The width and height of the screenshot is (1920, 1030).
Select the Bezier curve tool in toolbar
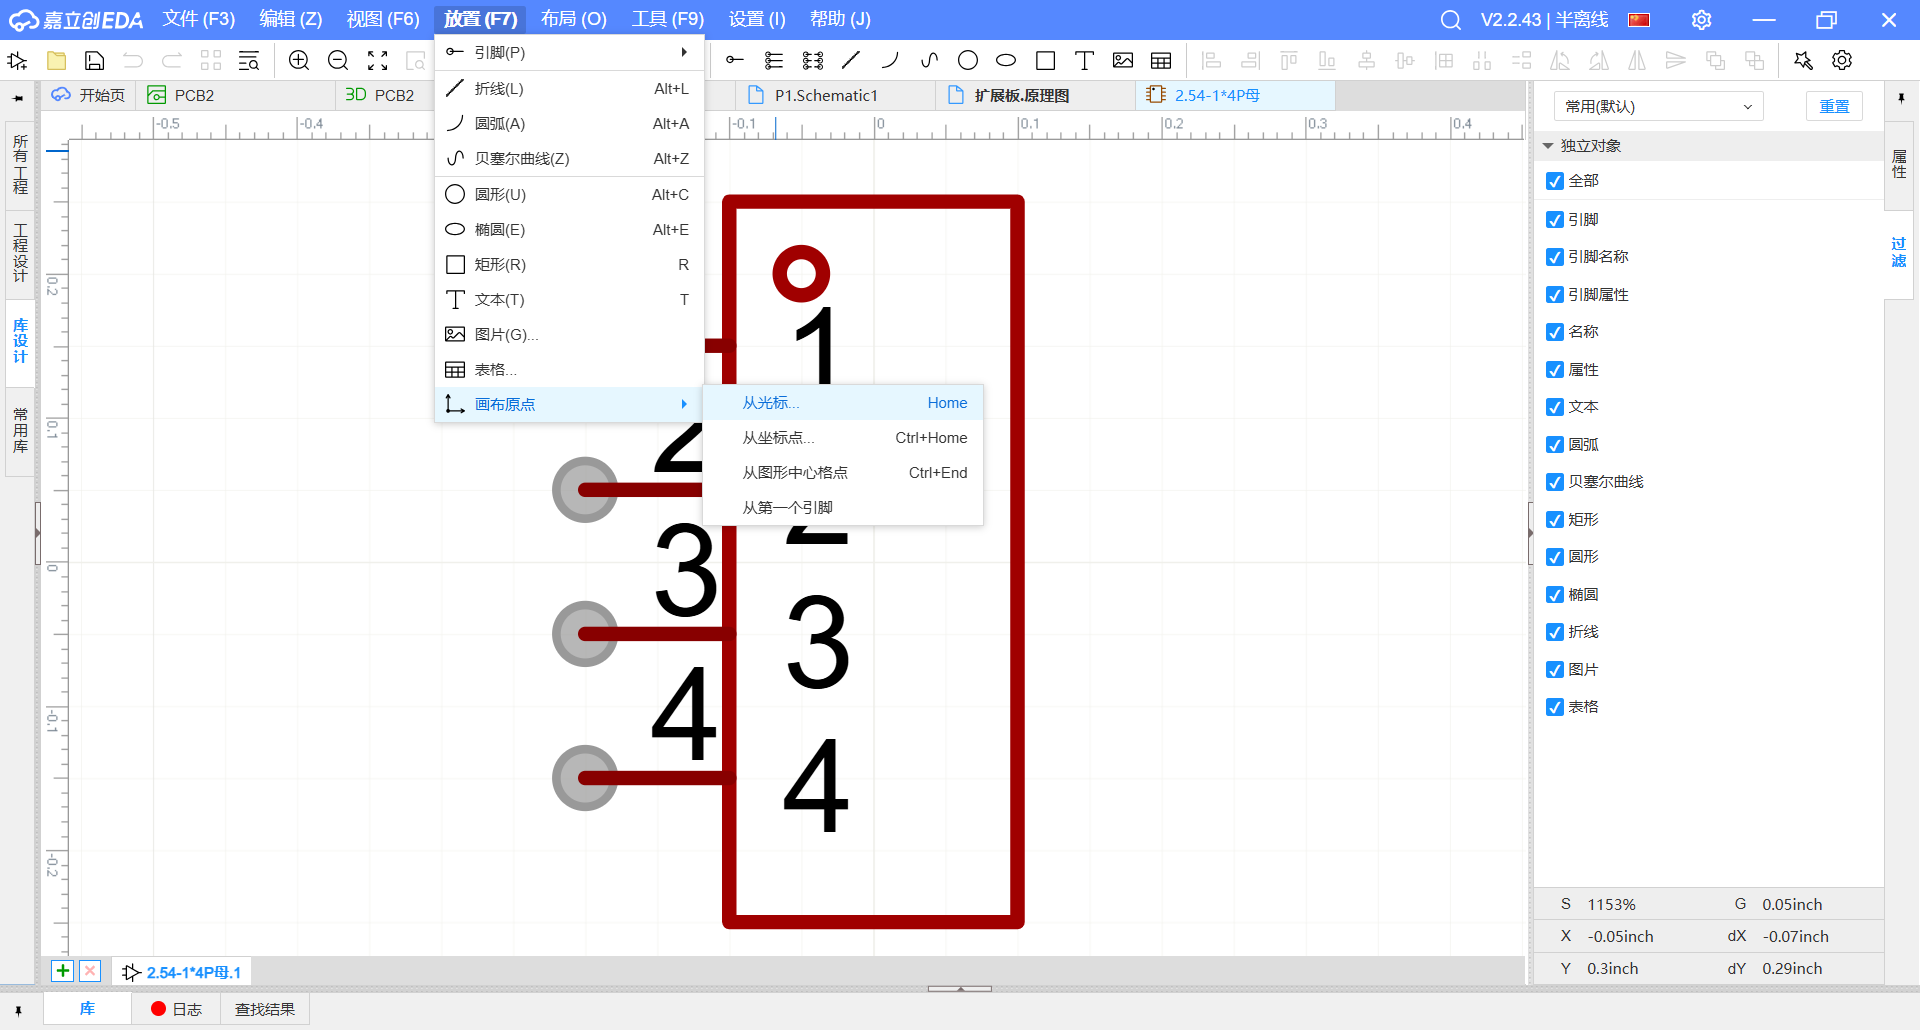click(x=929, y=60)
